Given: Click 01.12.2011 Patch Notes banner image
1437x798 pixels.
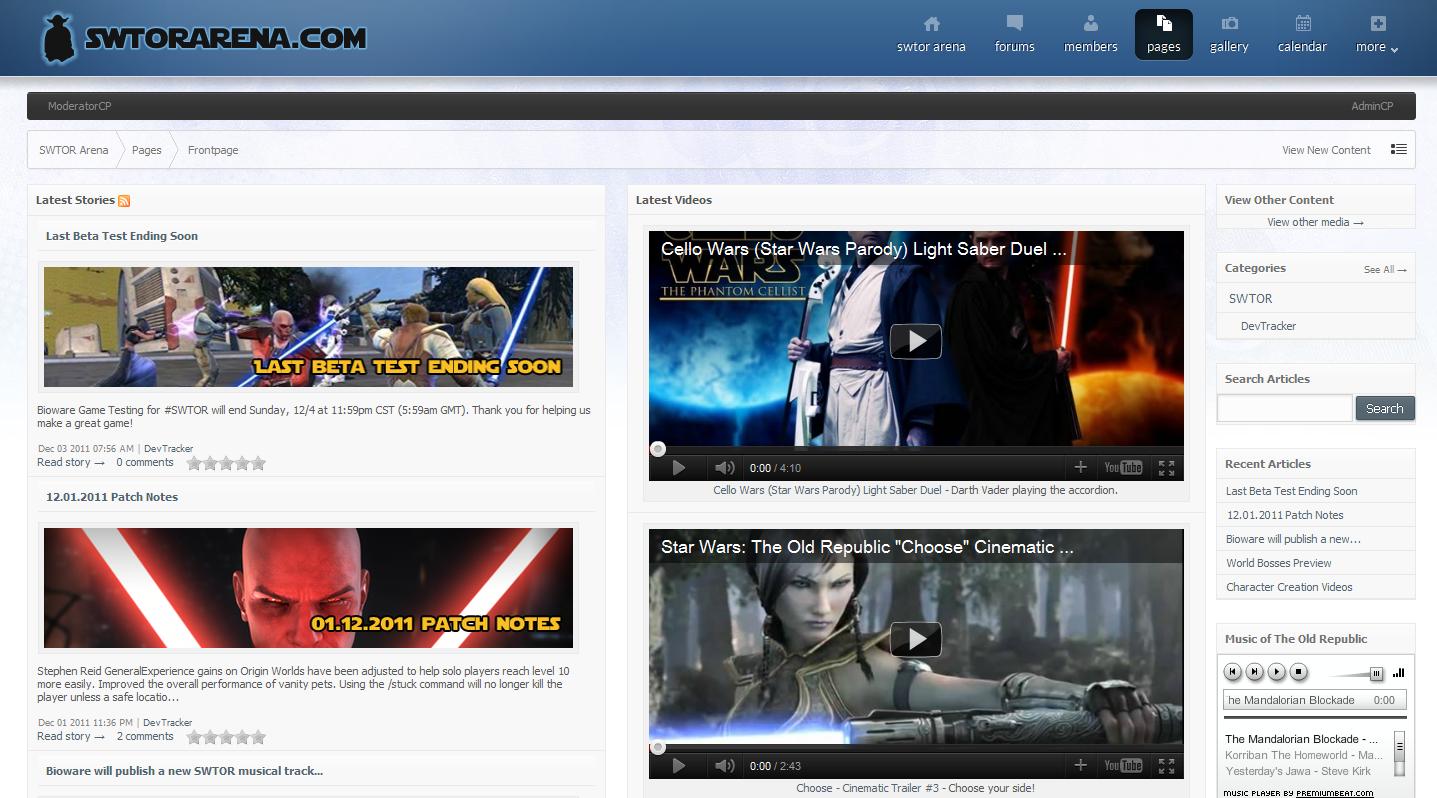Looking at the screenshot, I should (x=308, y=588).
